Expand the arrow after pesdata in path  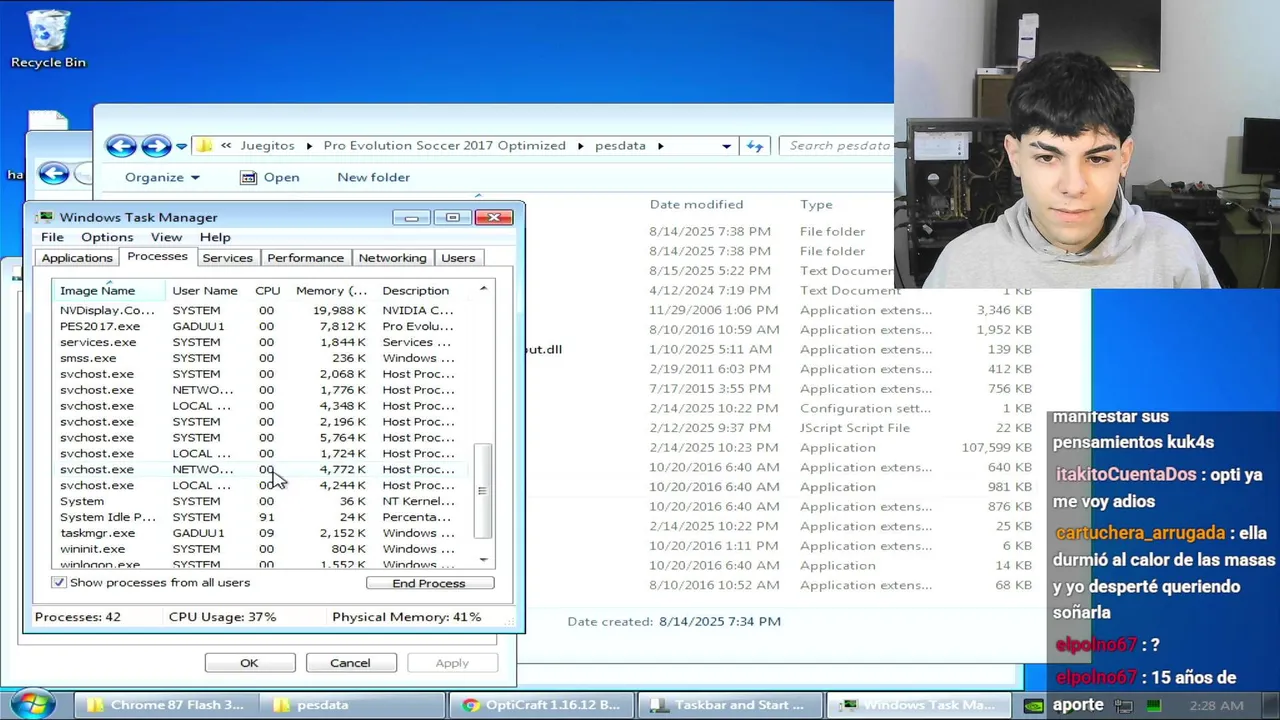[x=660, y=146]
